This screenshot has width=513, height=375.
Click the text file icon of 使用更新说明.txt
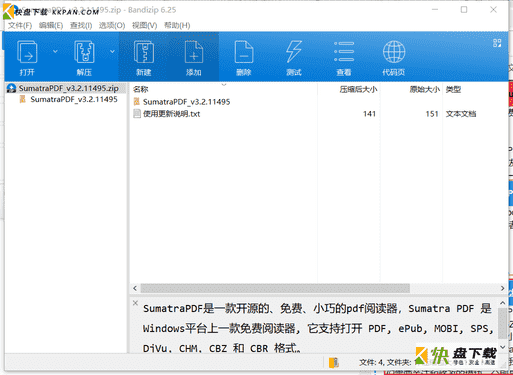click(137, 114)
